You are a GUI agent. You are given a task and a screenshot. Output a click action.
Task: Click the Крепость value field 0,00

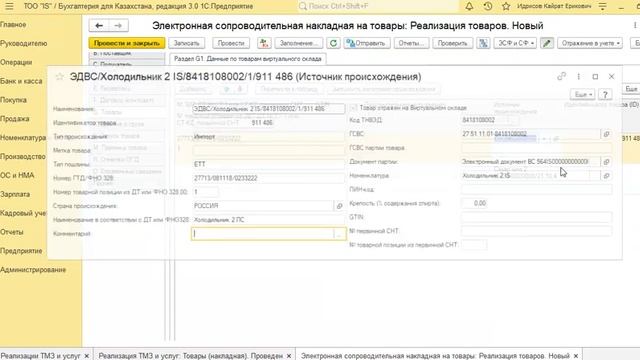pyautogui.click(x=474, y=203)
